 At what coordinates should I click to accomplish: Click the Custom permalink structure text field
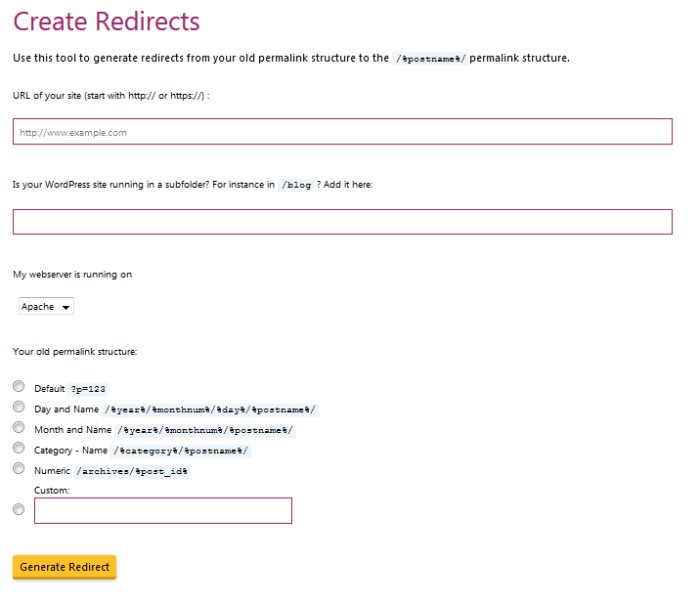coord(163,511)
